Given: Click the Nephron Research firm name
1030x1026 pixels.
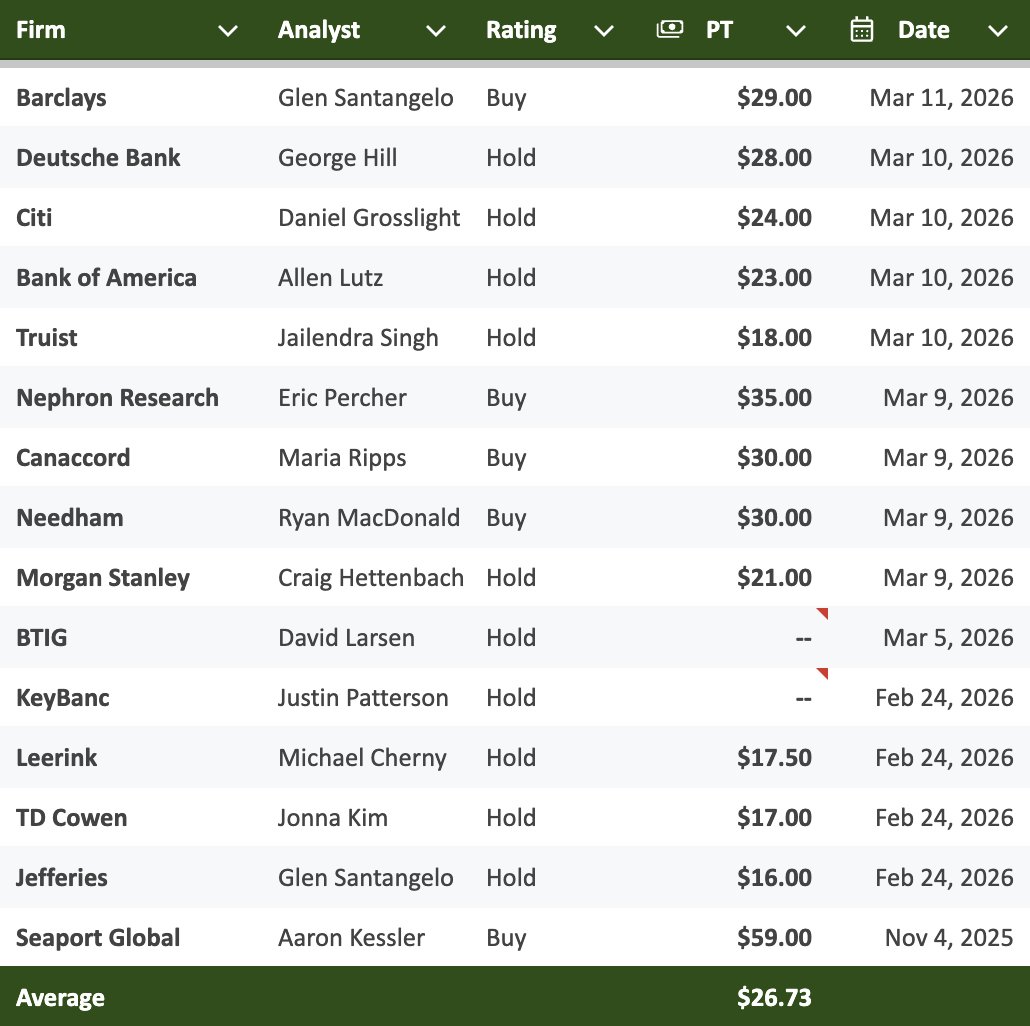Looking at the screenshot, I should click(117, 398).
